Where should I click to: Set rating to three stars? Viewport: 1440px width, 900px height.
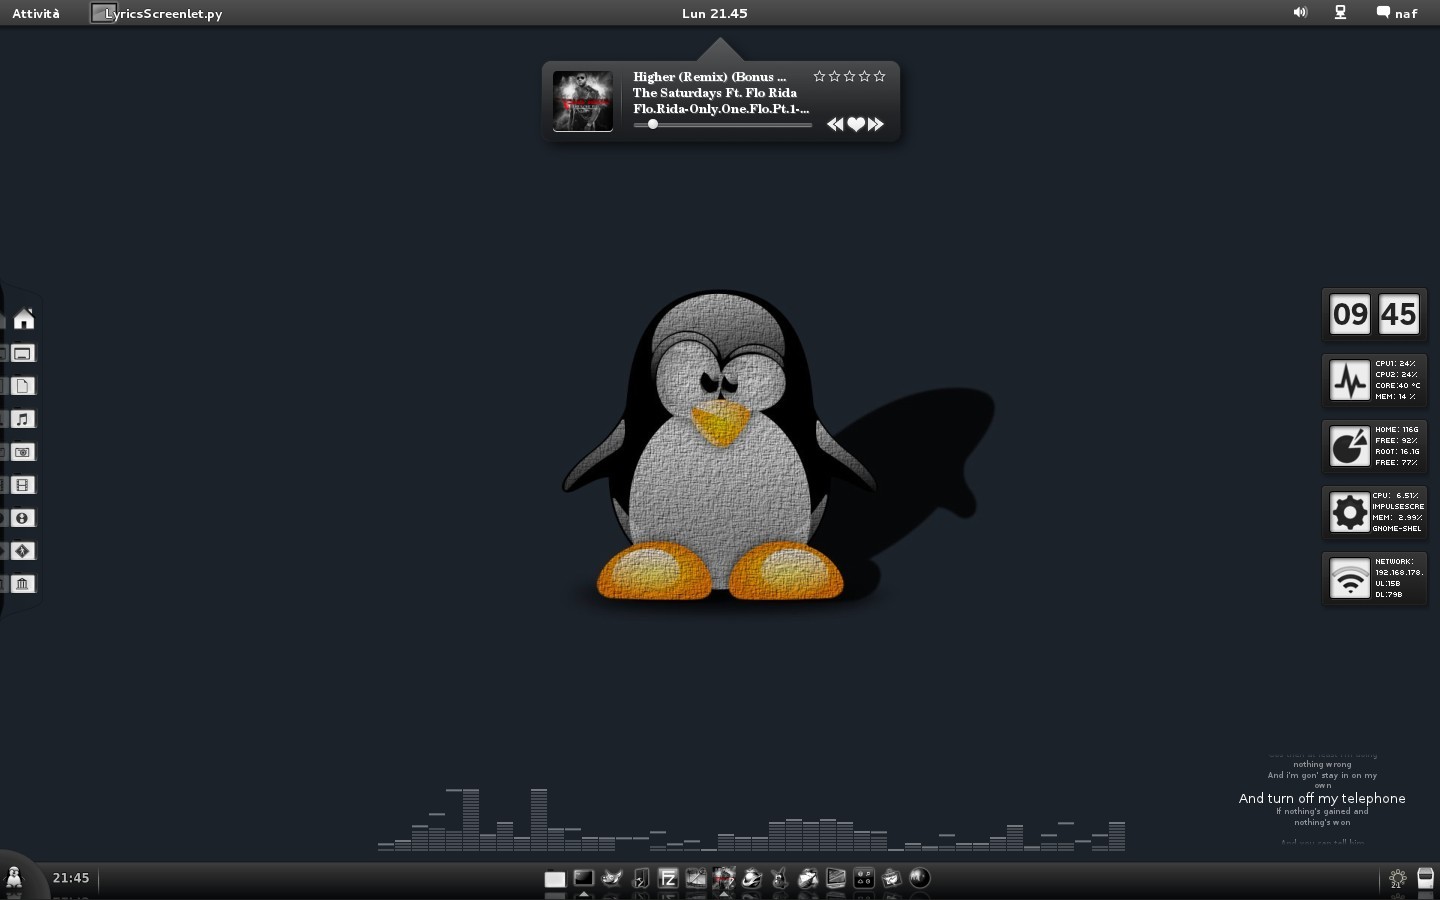[849, 76]
